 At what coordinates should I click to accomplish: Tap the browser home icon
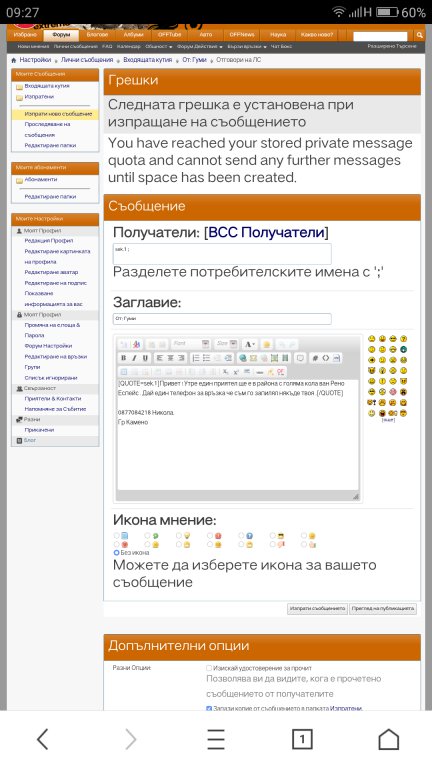pos(388,739)
